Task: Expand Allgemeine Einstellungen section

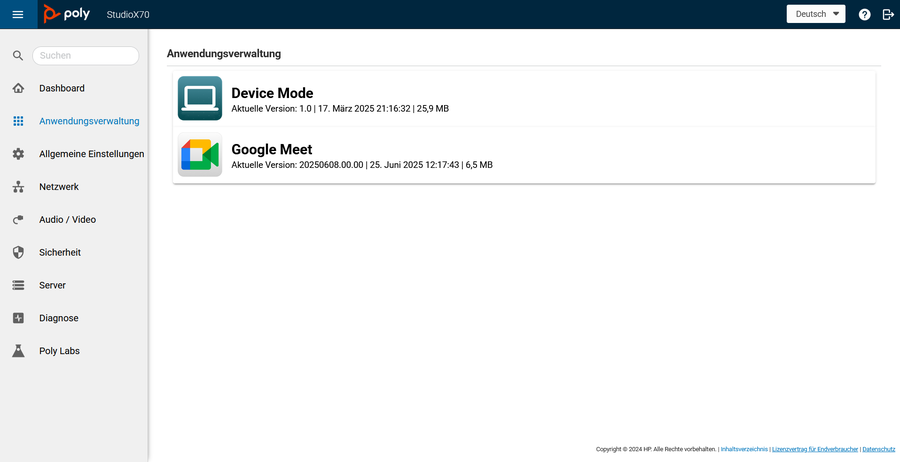Action: tap(91, 154)
